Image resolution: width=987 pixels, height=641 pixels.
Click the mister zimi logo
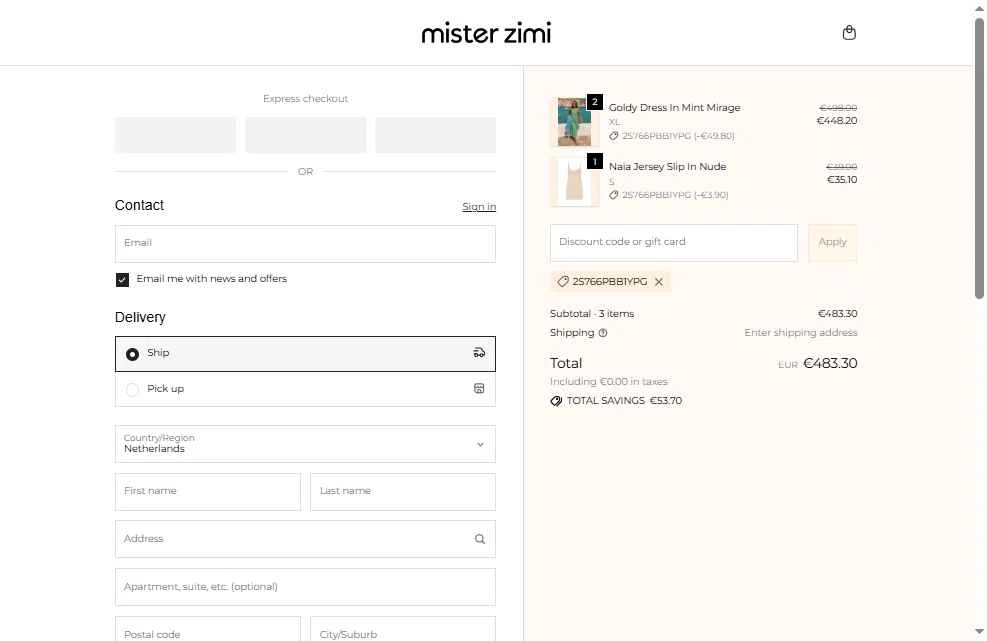[486, 33]
